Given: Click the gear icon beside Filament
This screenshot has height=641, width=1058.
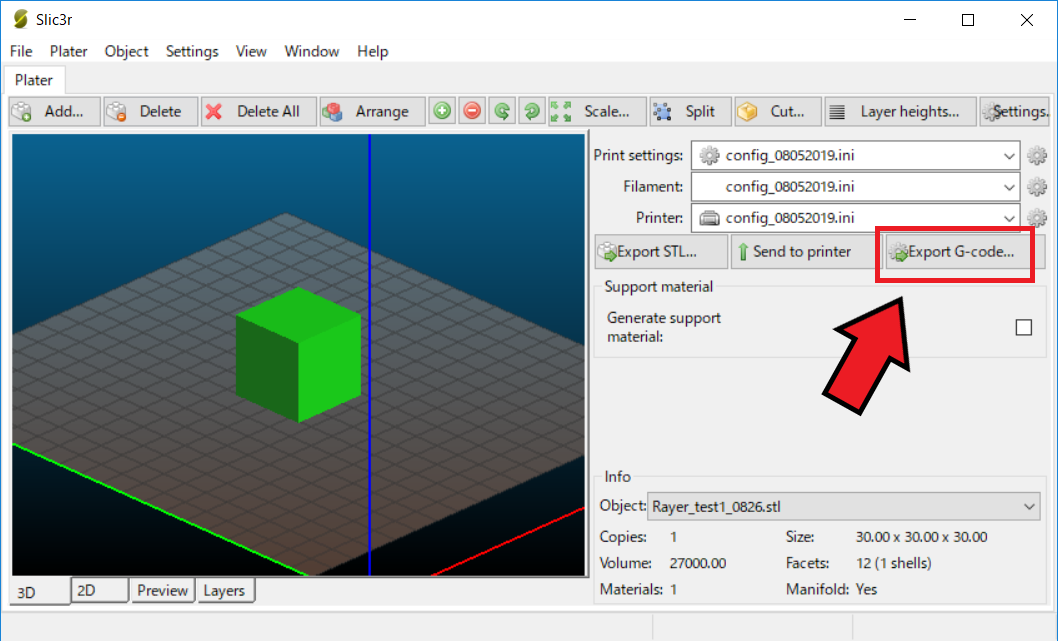Looking at the screenshot, I should point(1037,186).
